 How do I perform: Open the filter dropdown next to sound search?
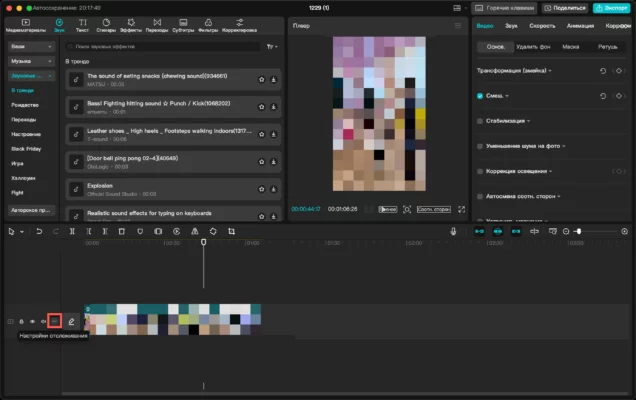pos(272,47)
